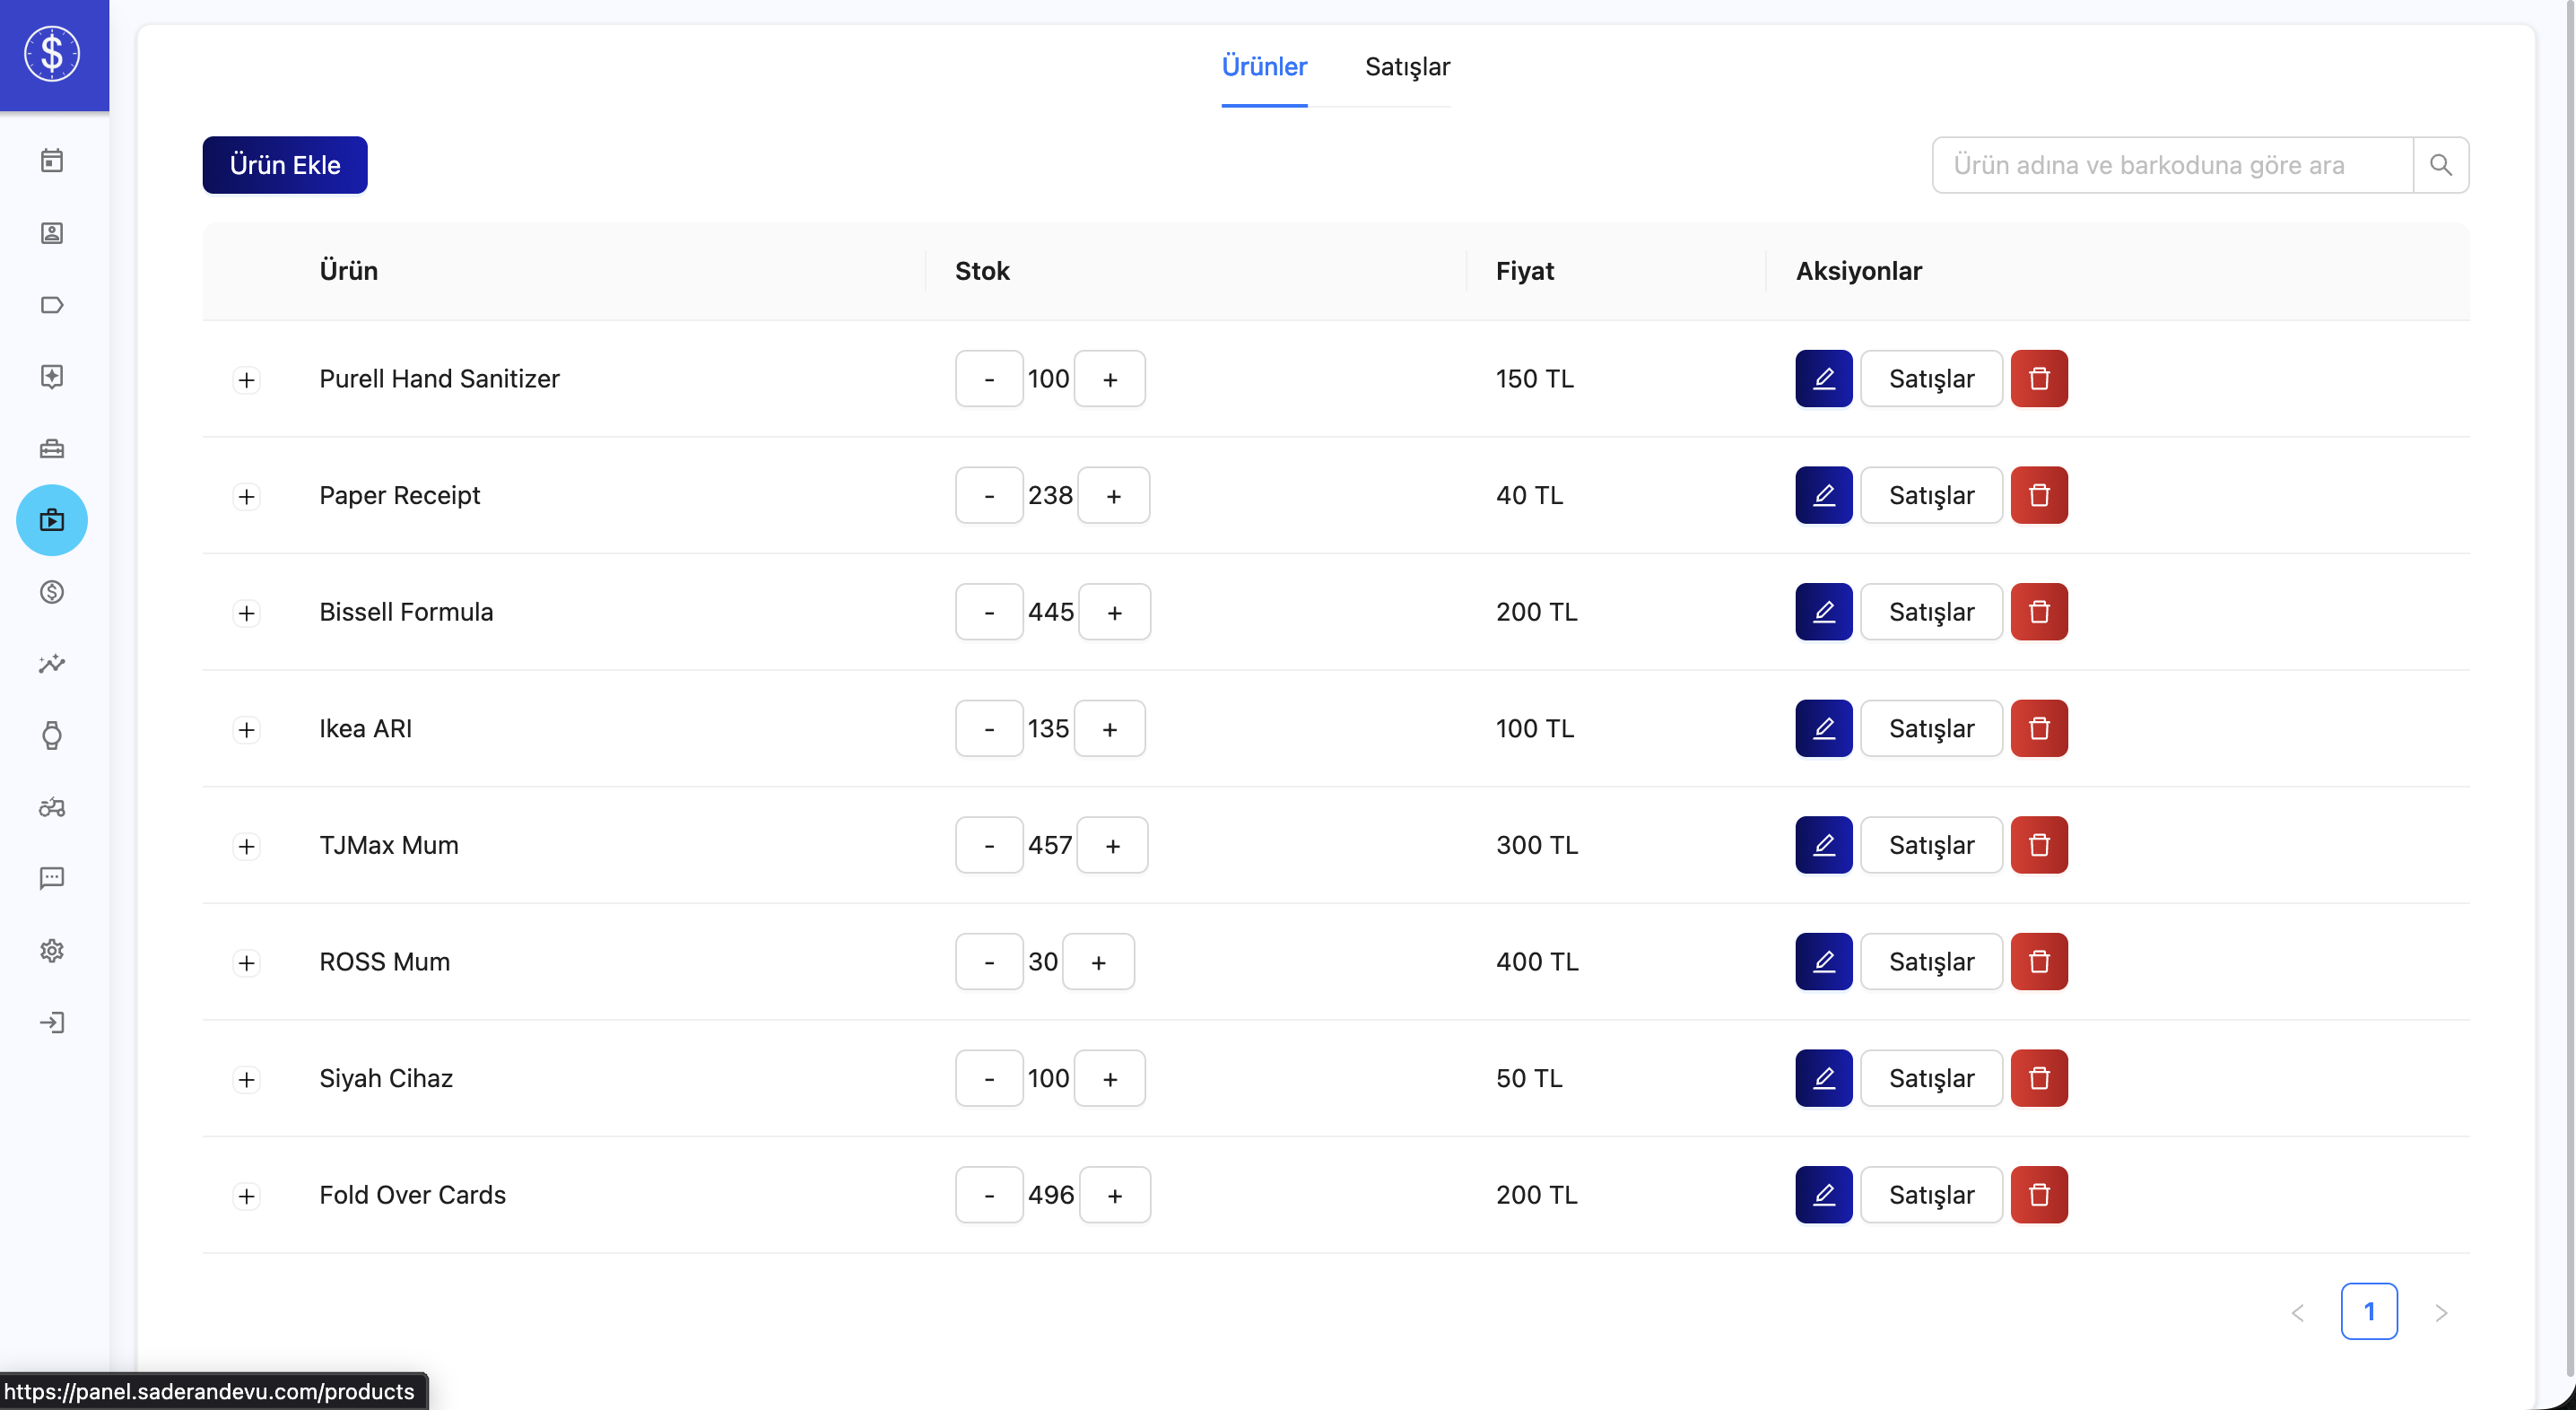Image resolution: width=2576 pixels, height=1410 pixels.
Task: Increase the Siyah Cihaz stock count
Action: [x=1109, y=1079]
